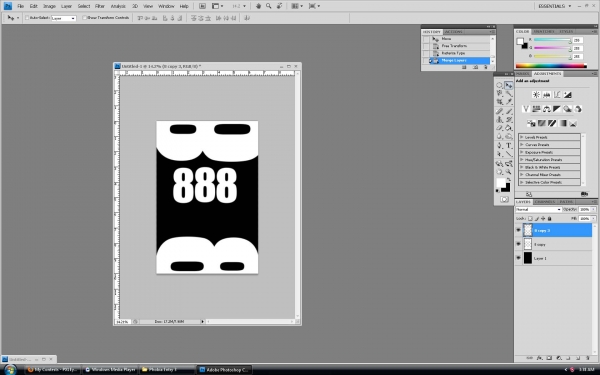Select the Brush tool
Screen dimensions: 600x375
pos(509,111)
